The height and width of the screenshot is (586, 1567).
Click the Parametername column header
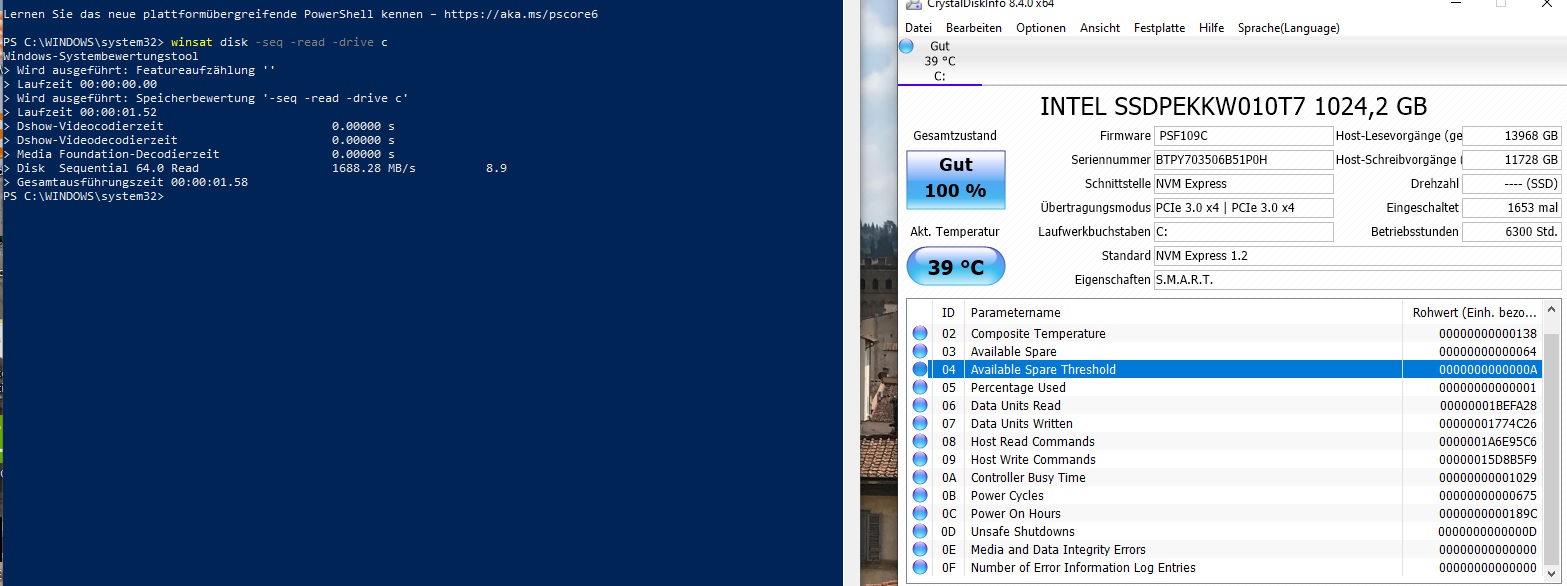tap(1183, 313)
